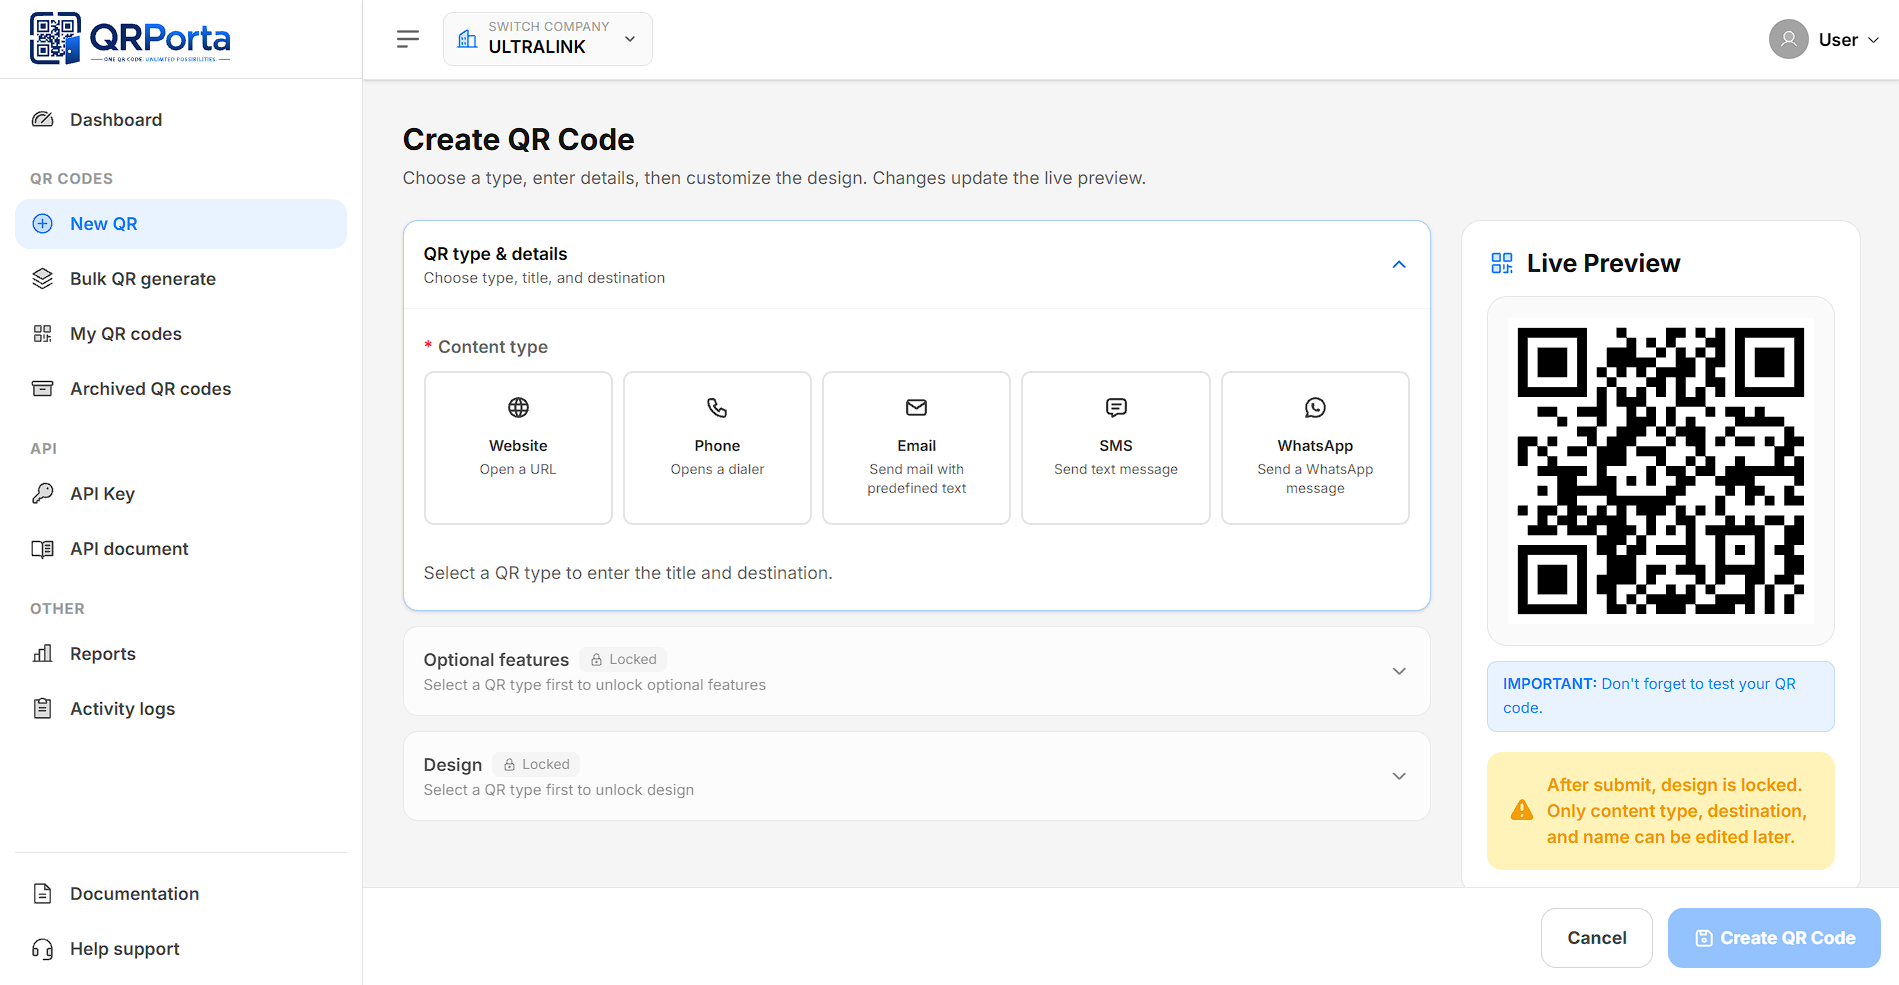The height and width of the screenshot is (985, 1899).
Task: Collapse the QR type & details section
Action: [1399, 265]
